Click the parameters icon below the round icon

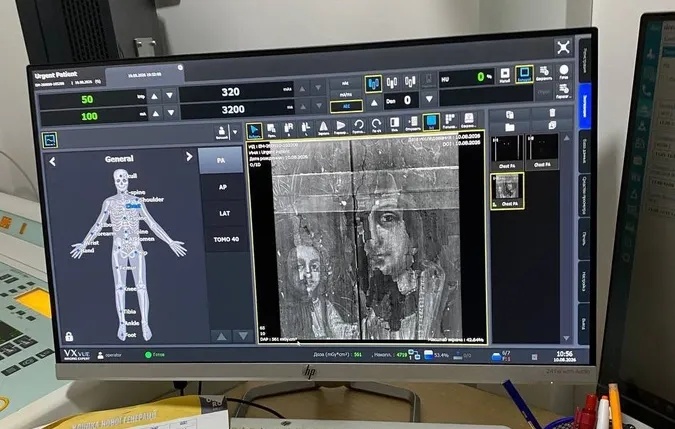563,91
